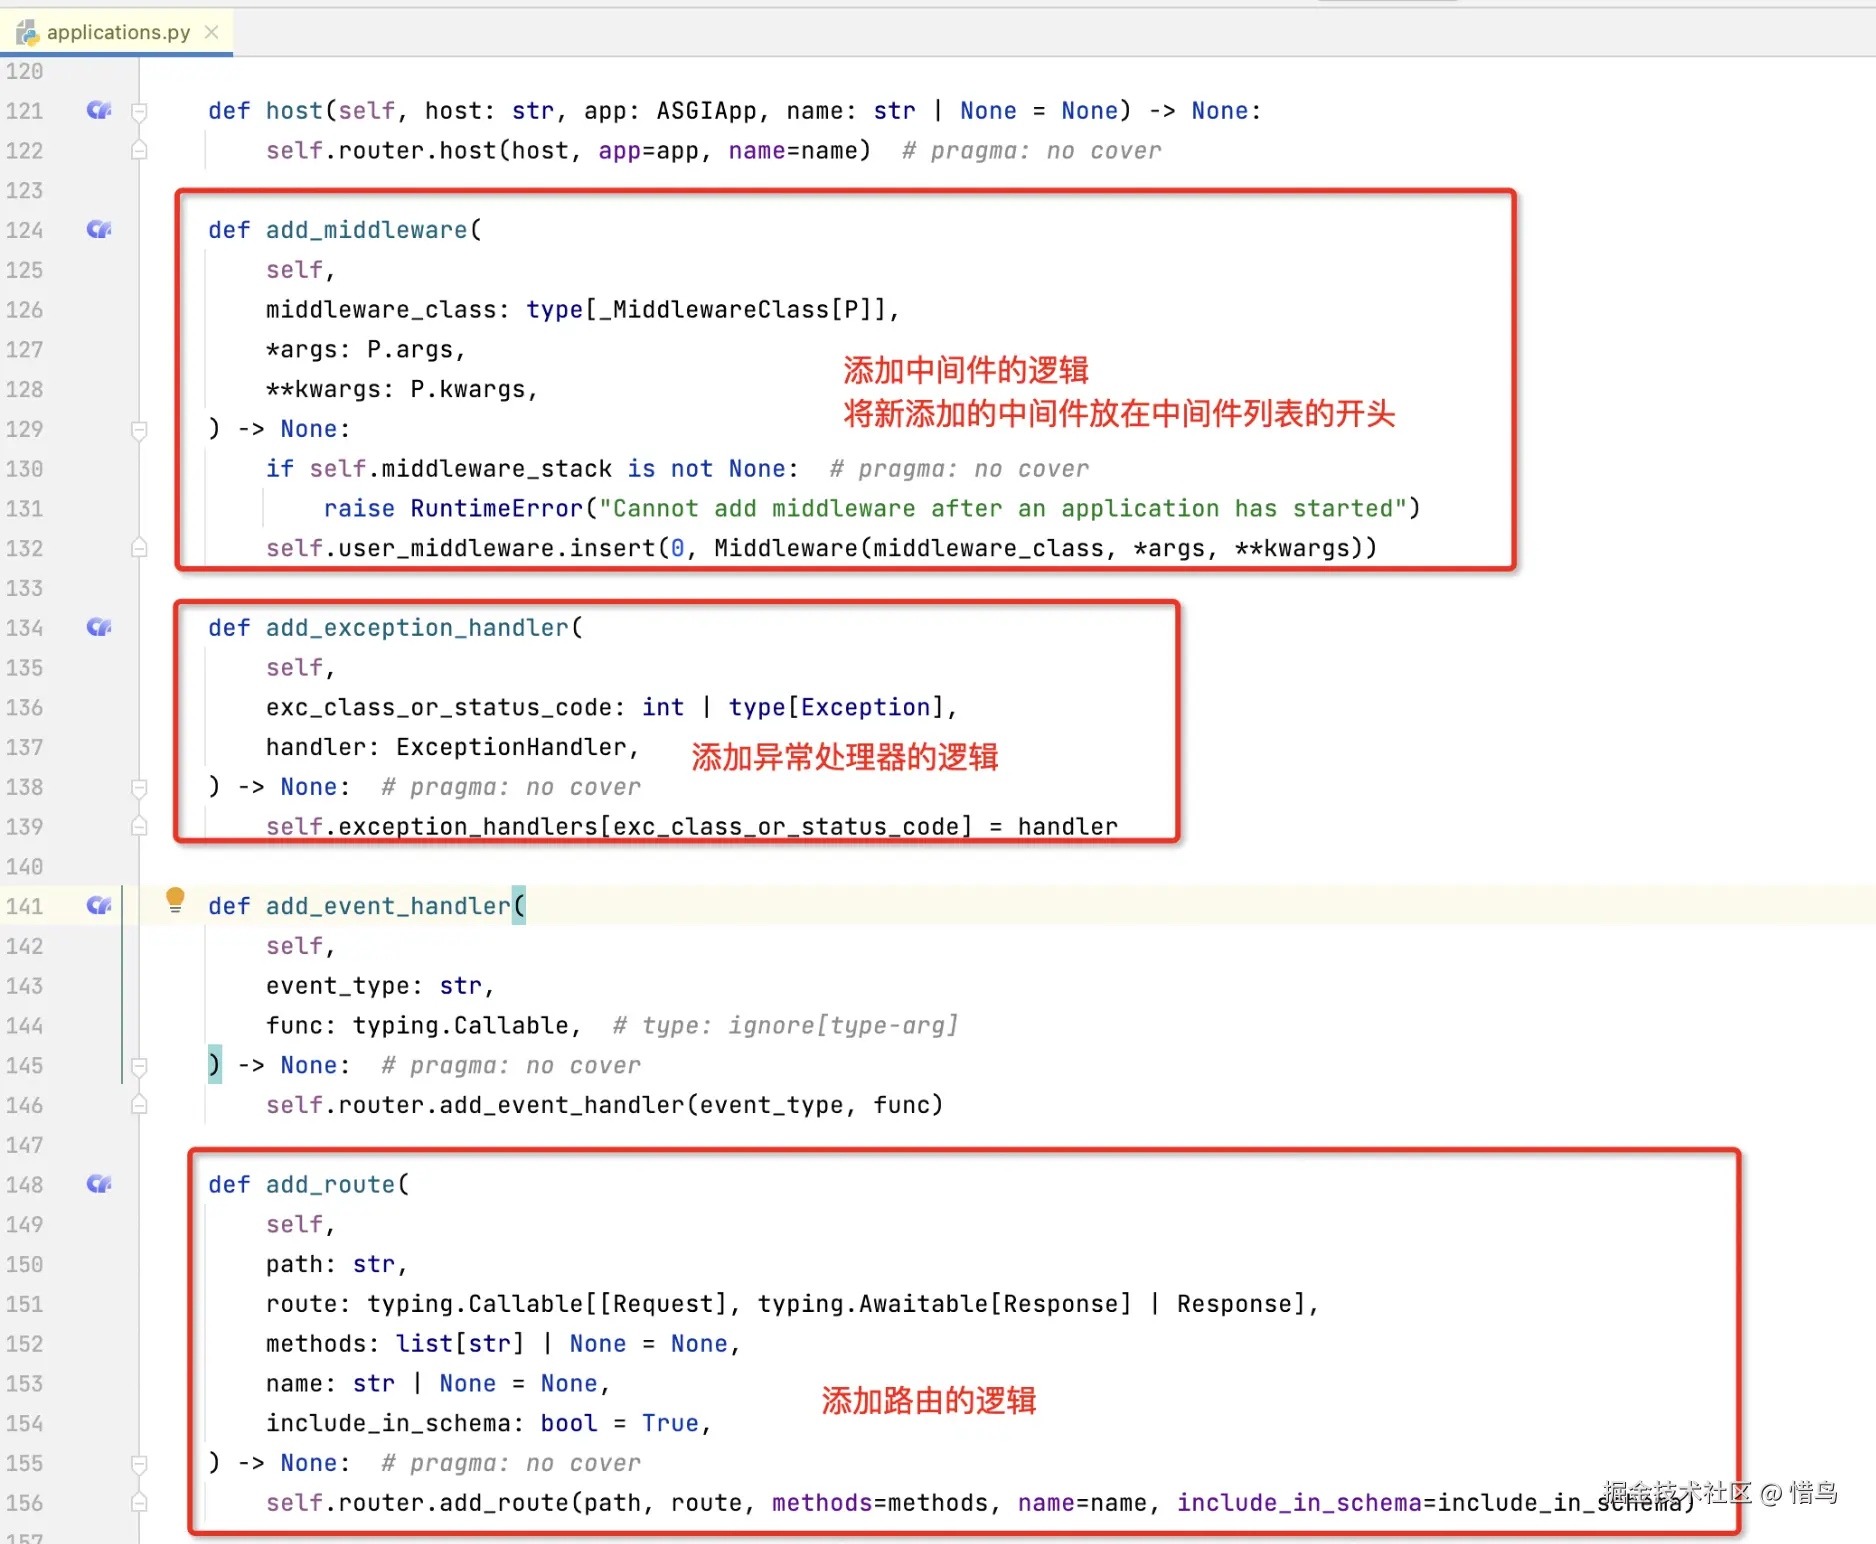Screen dimensions: 1876x1544
Task: Click the path: str parameter line
Action: pyautogui.click(x=336, y=1264)
